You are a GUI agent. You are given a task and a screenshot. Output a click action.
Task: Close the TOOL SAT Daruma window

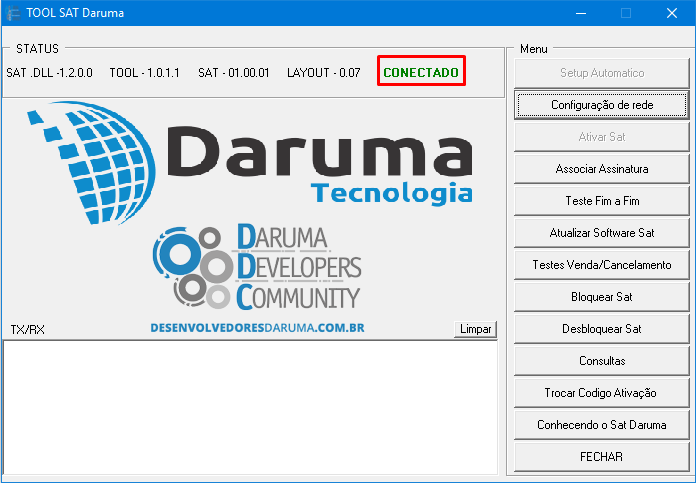click(672, 13)
